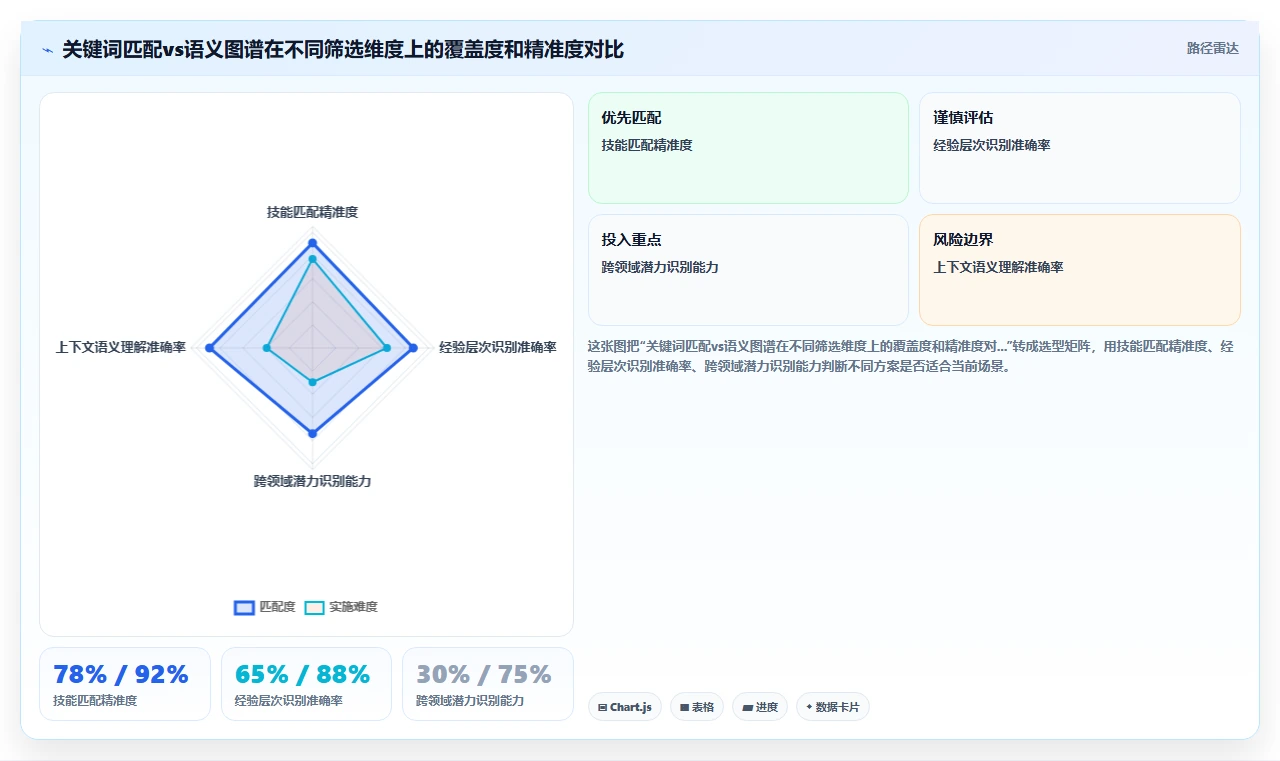Click the 实施难度 legend color box

314,607
